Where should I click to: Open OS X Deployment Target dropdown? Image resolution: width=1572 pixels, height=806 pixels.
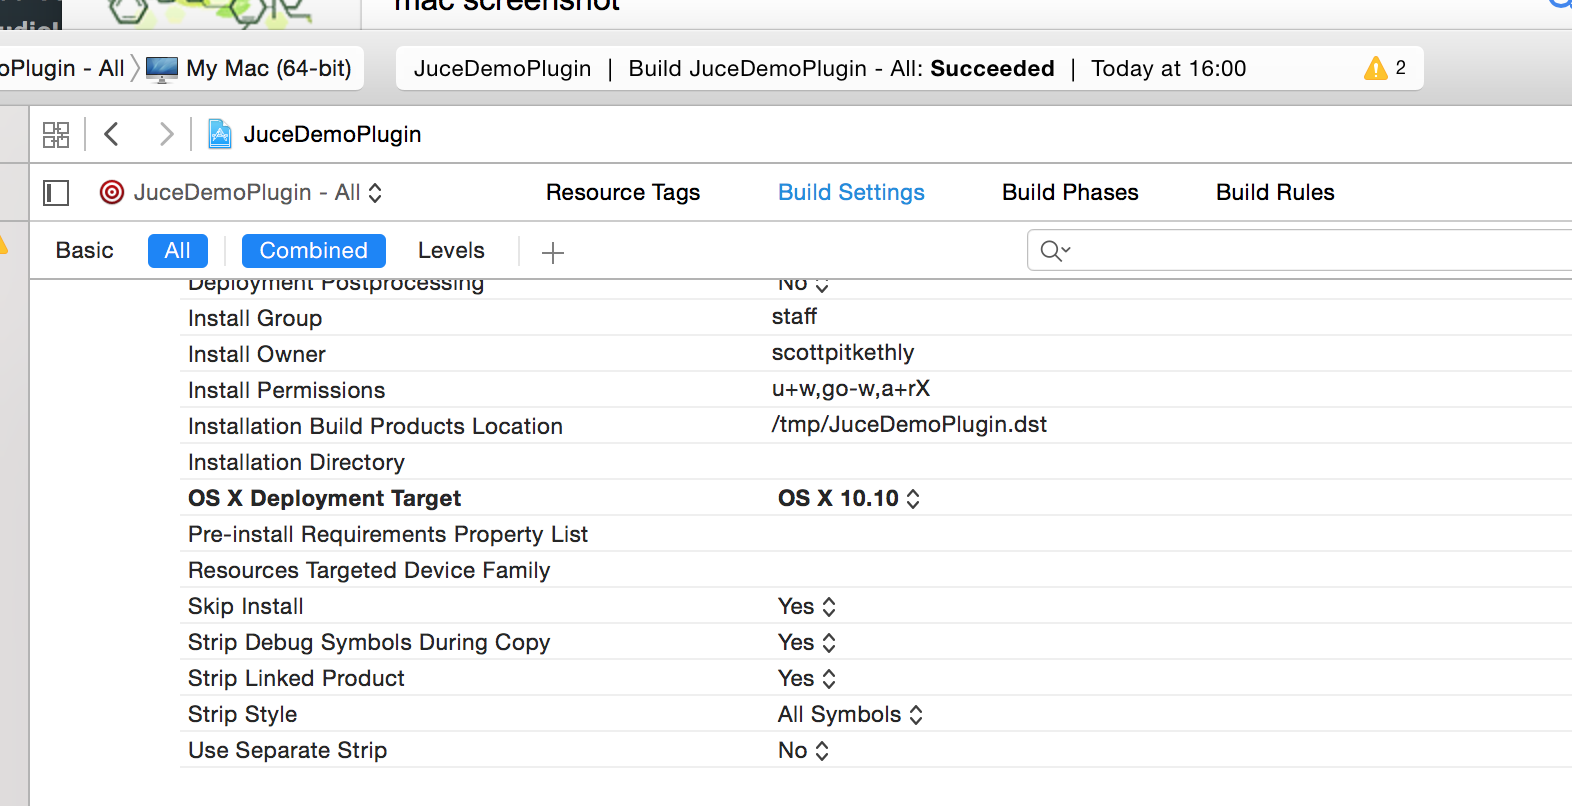coord(849,499)
